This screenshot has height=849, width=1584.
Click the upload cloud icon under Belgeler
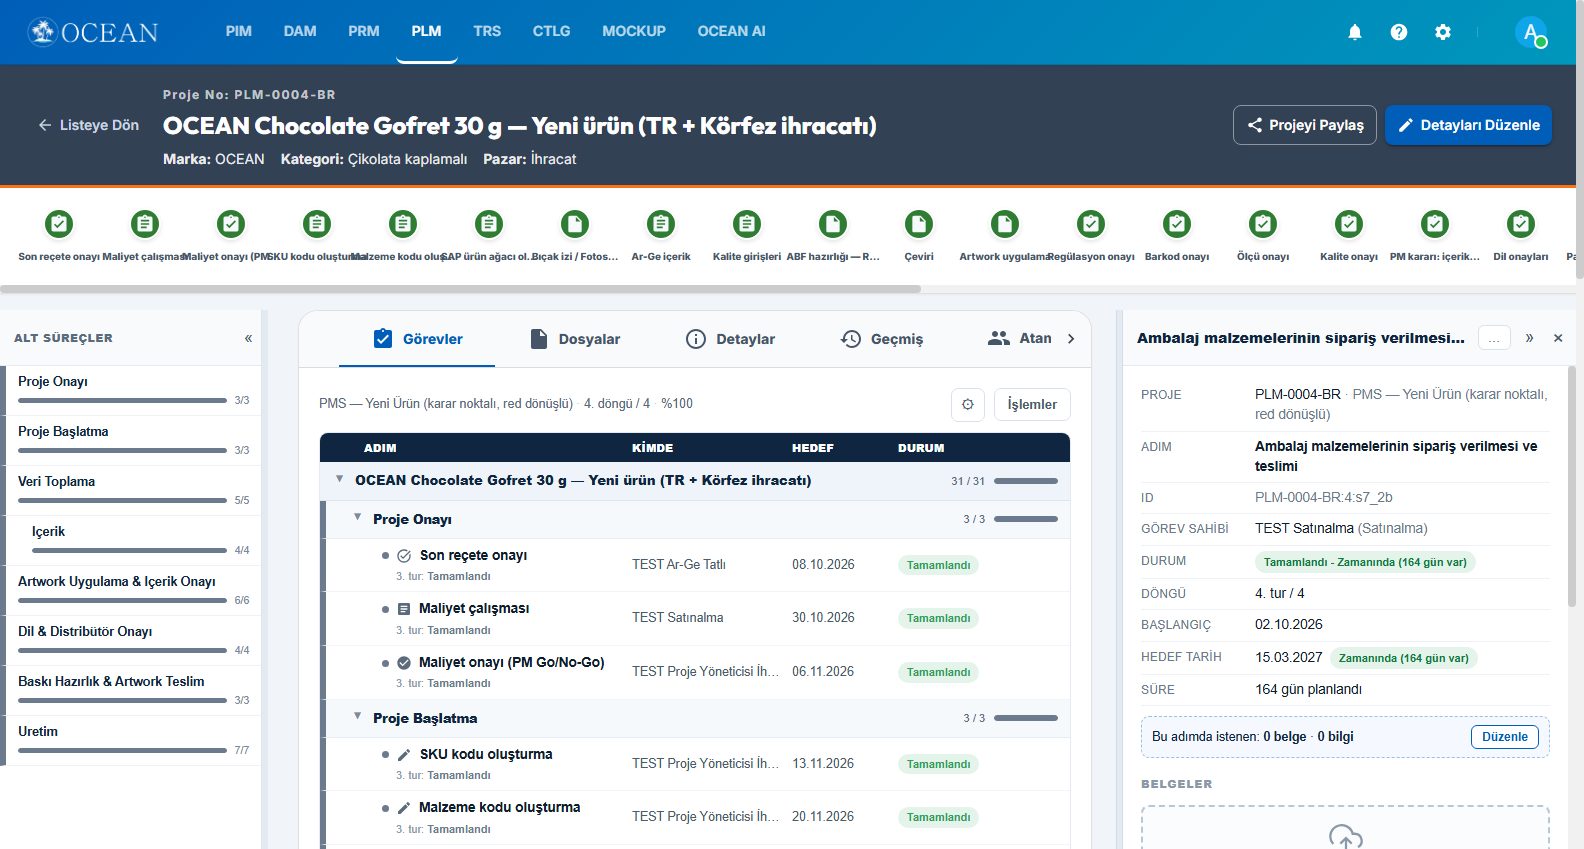1345,836
